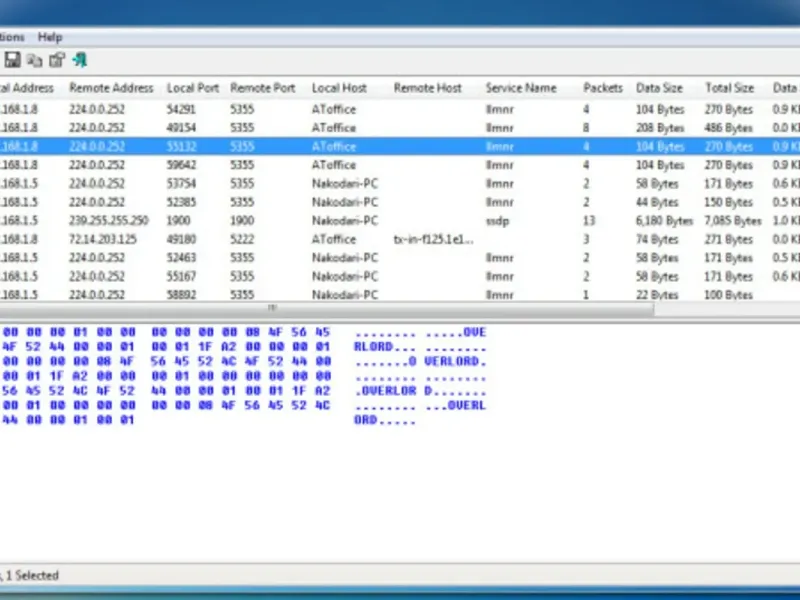Open the Properties toolbar icon
The image size is (800, 600).
pyautogui.click(x=57, y=60)
